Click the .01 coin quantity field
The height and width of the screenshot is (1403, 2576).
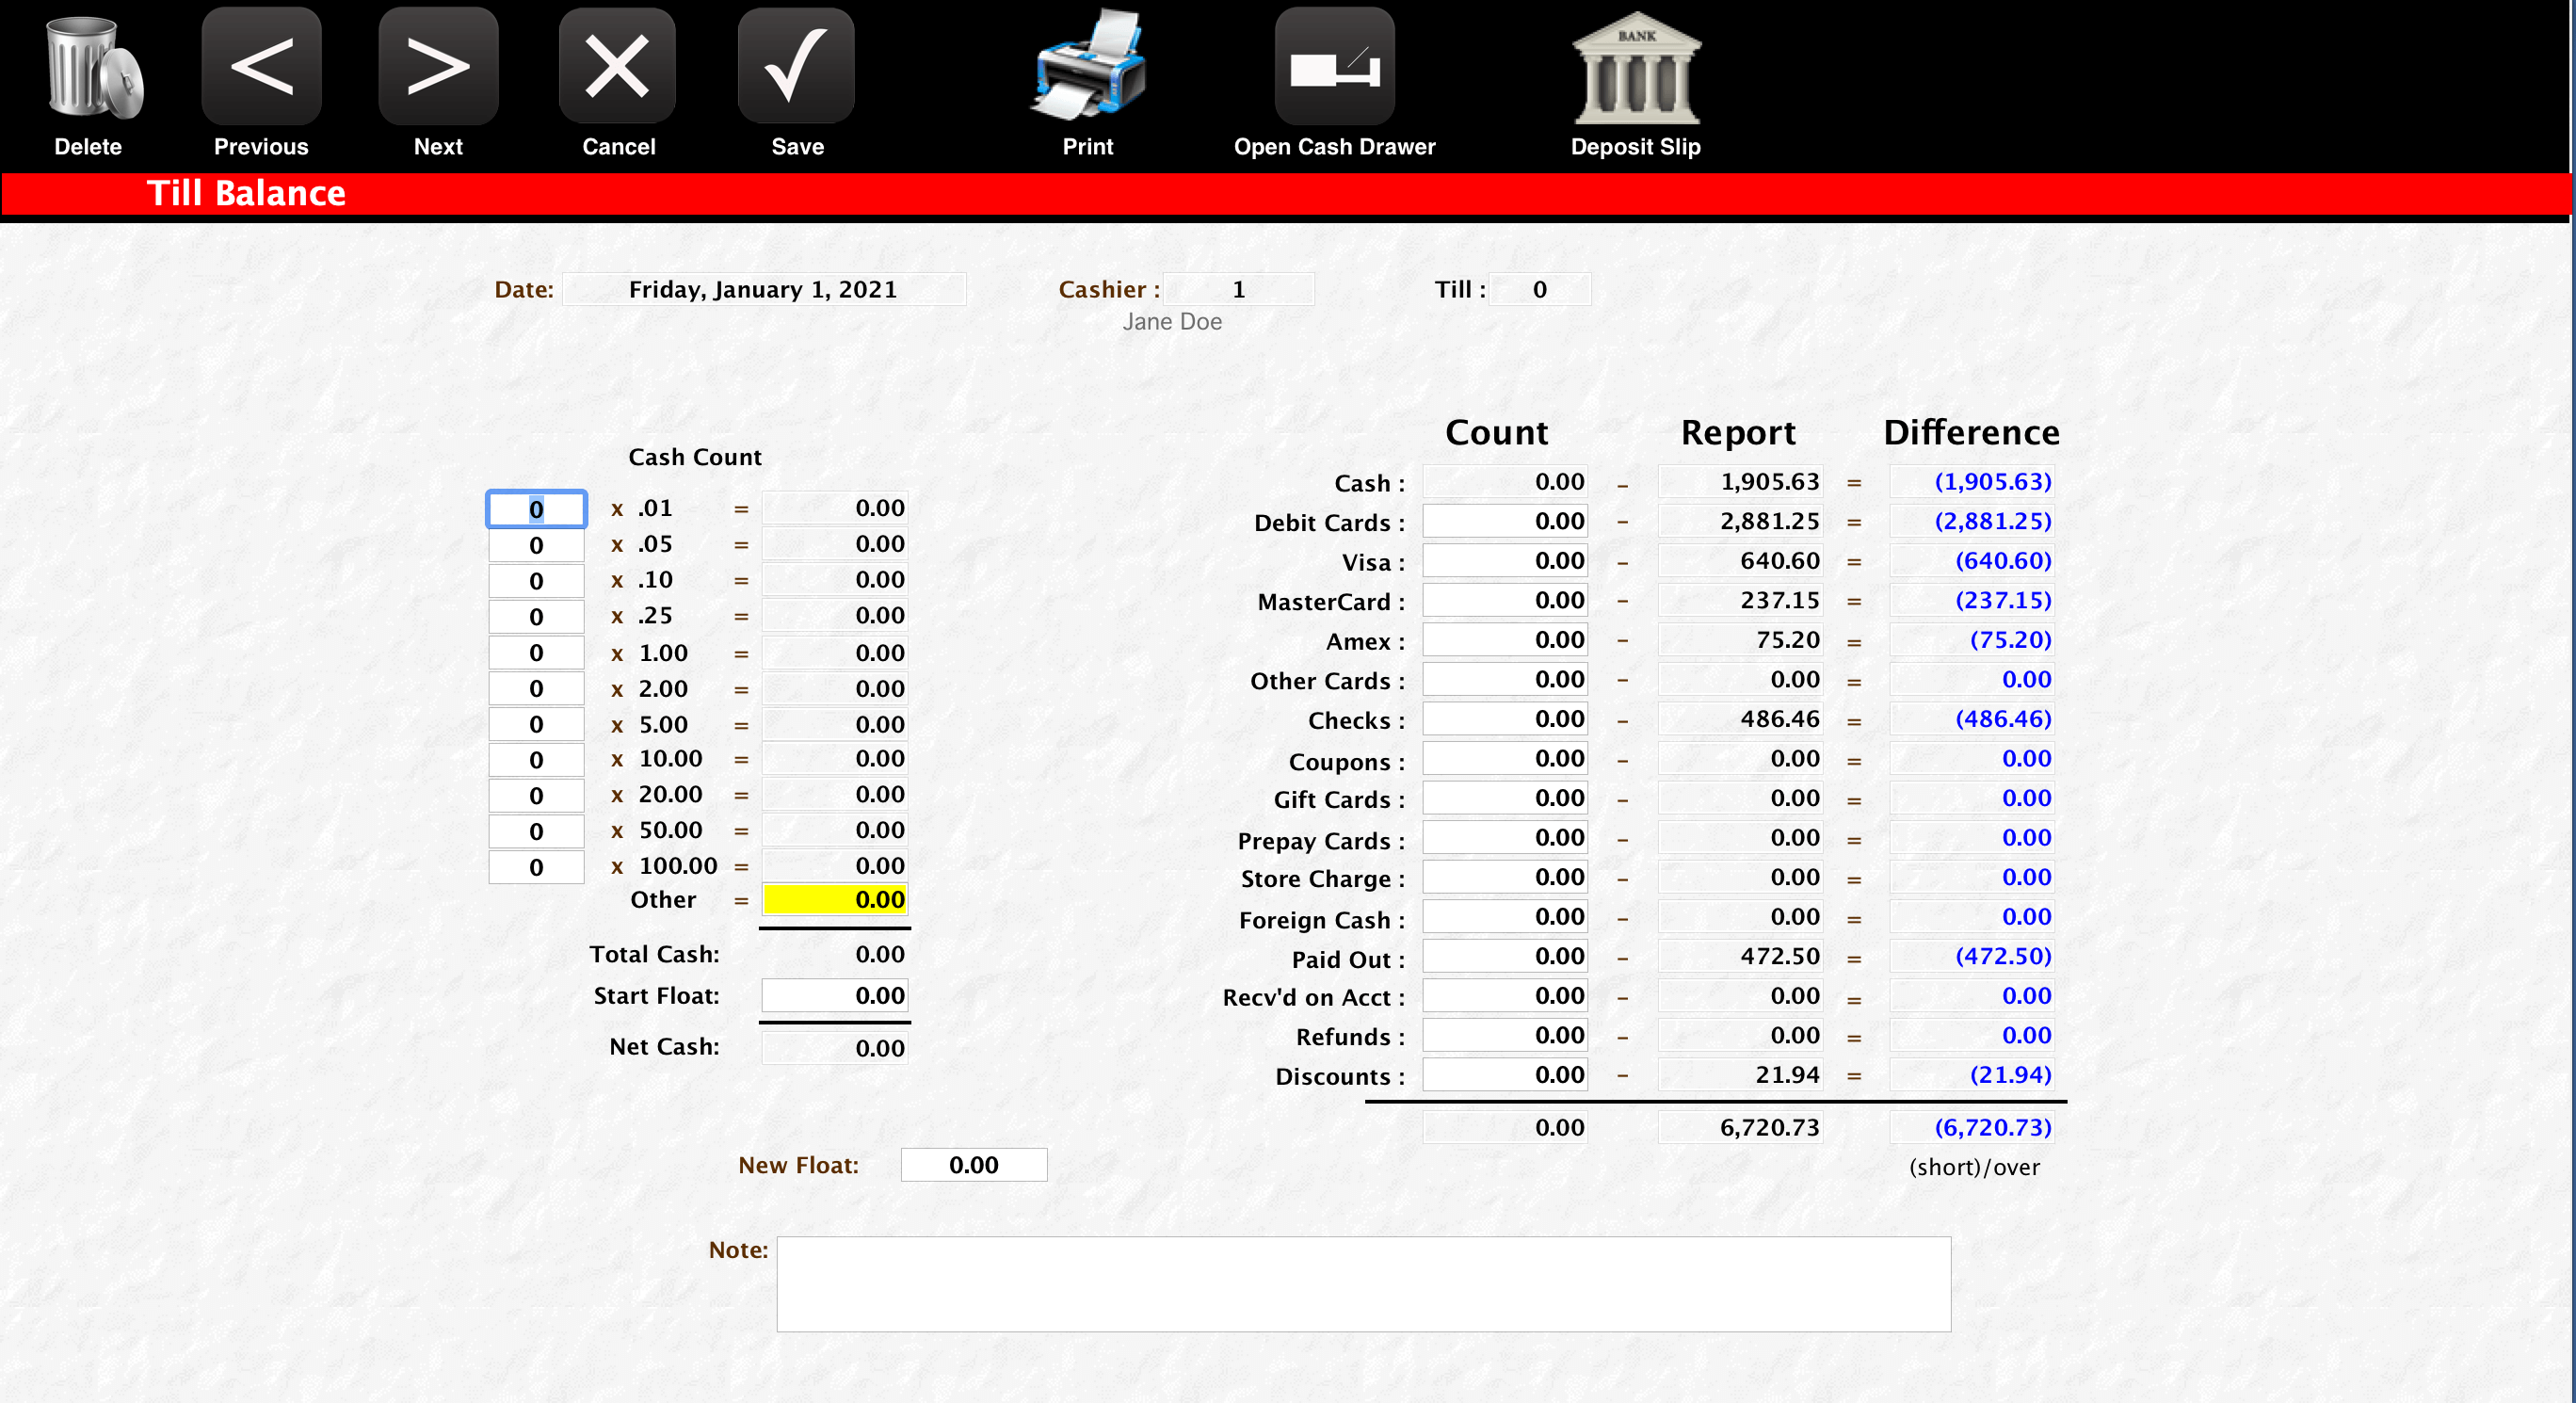point(536,509)
